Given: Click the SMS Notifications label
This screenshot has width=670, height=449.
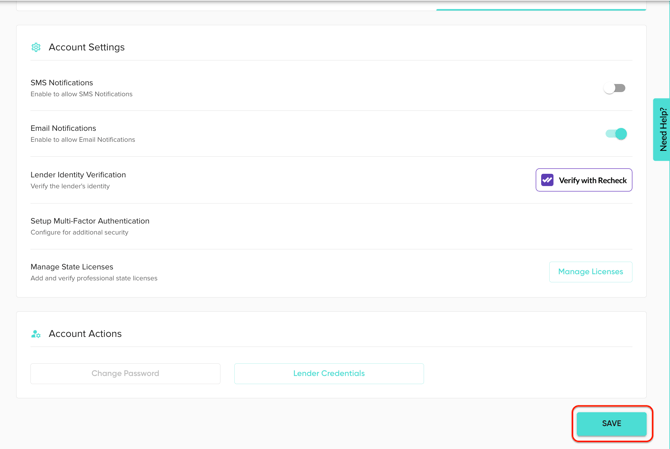Looking at the screenshot, I should 62,83.
